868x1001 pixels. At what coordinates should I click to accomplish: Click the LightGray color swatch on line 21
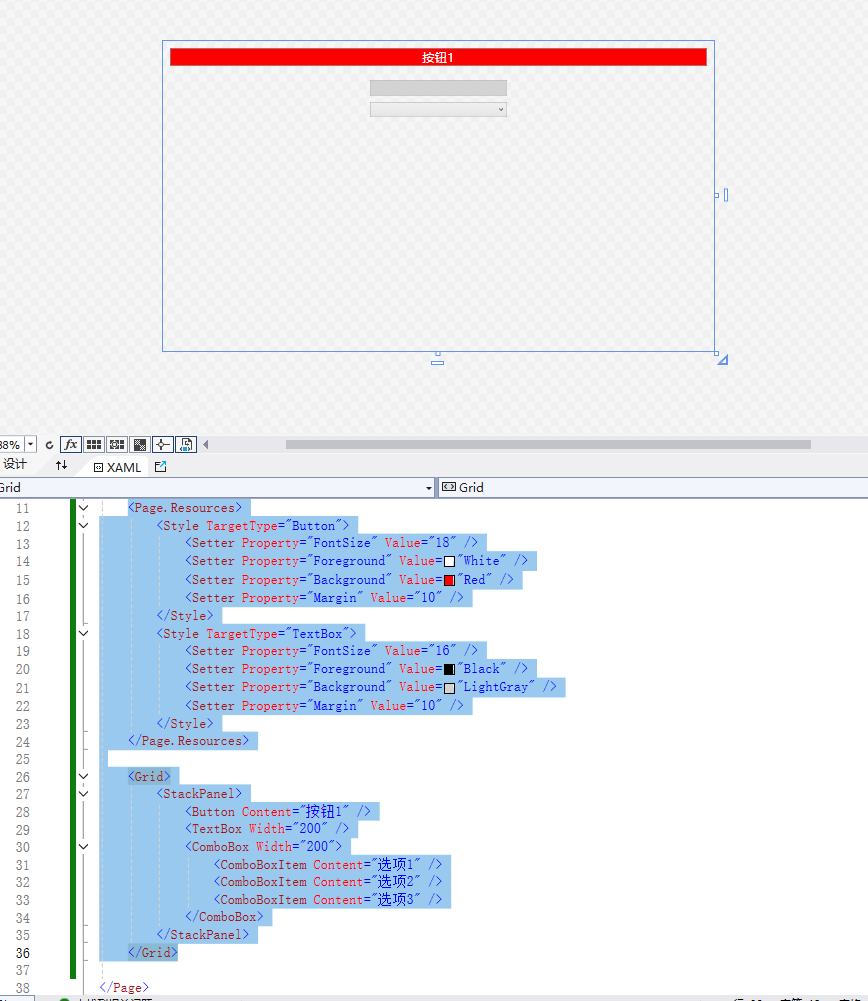pyautogui.click(x=449, y=688)
